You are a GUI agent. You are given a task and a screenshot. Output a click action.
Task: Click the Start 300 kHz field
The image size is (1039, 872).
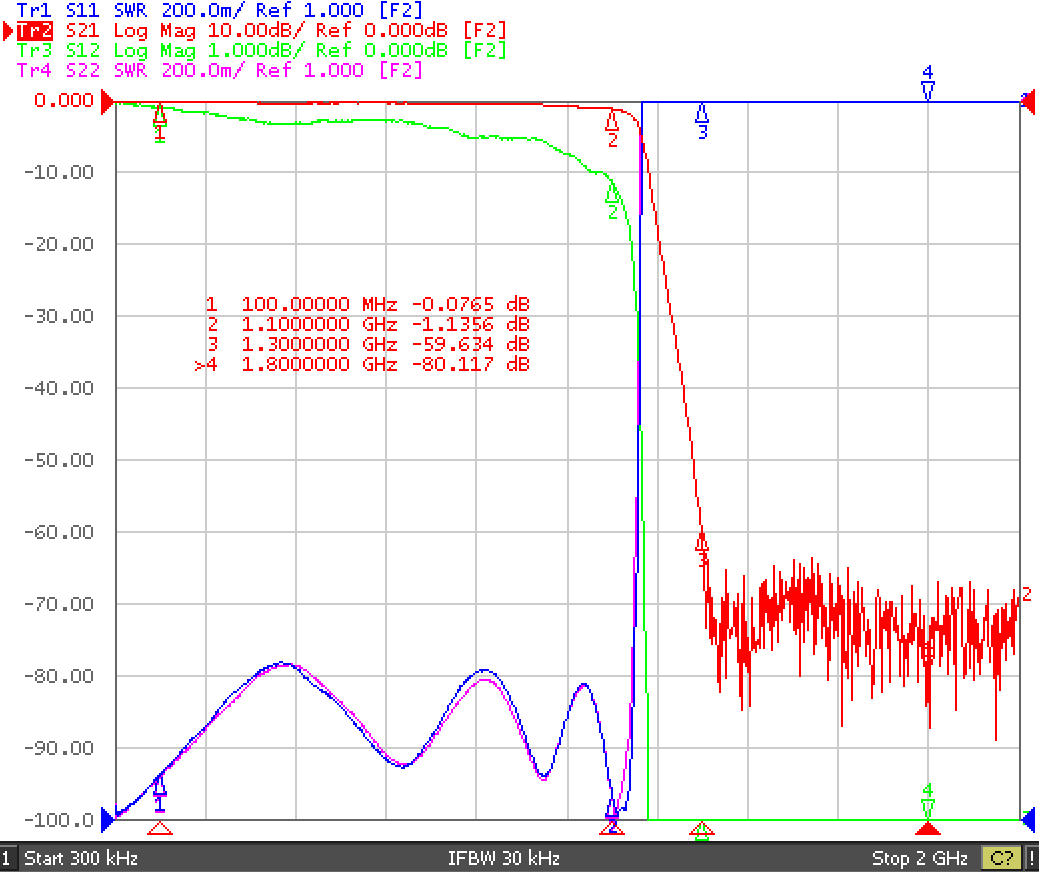pyautogui.click(x=81, y=858)
